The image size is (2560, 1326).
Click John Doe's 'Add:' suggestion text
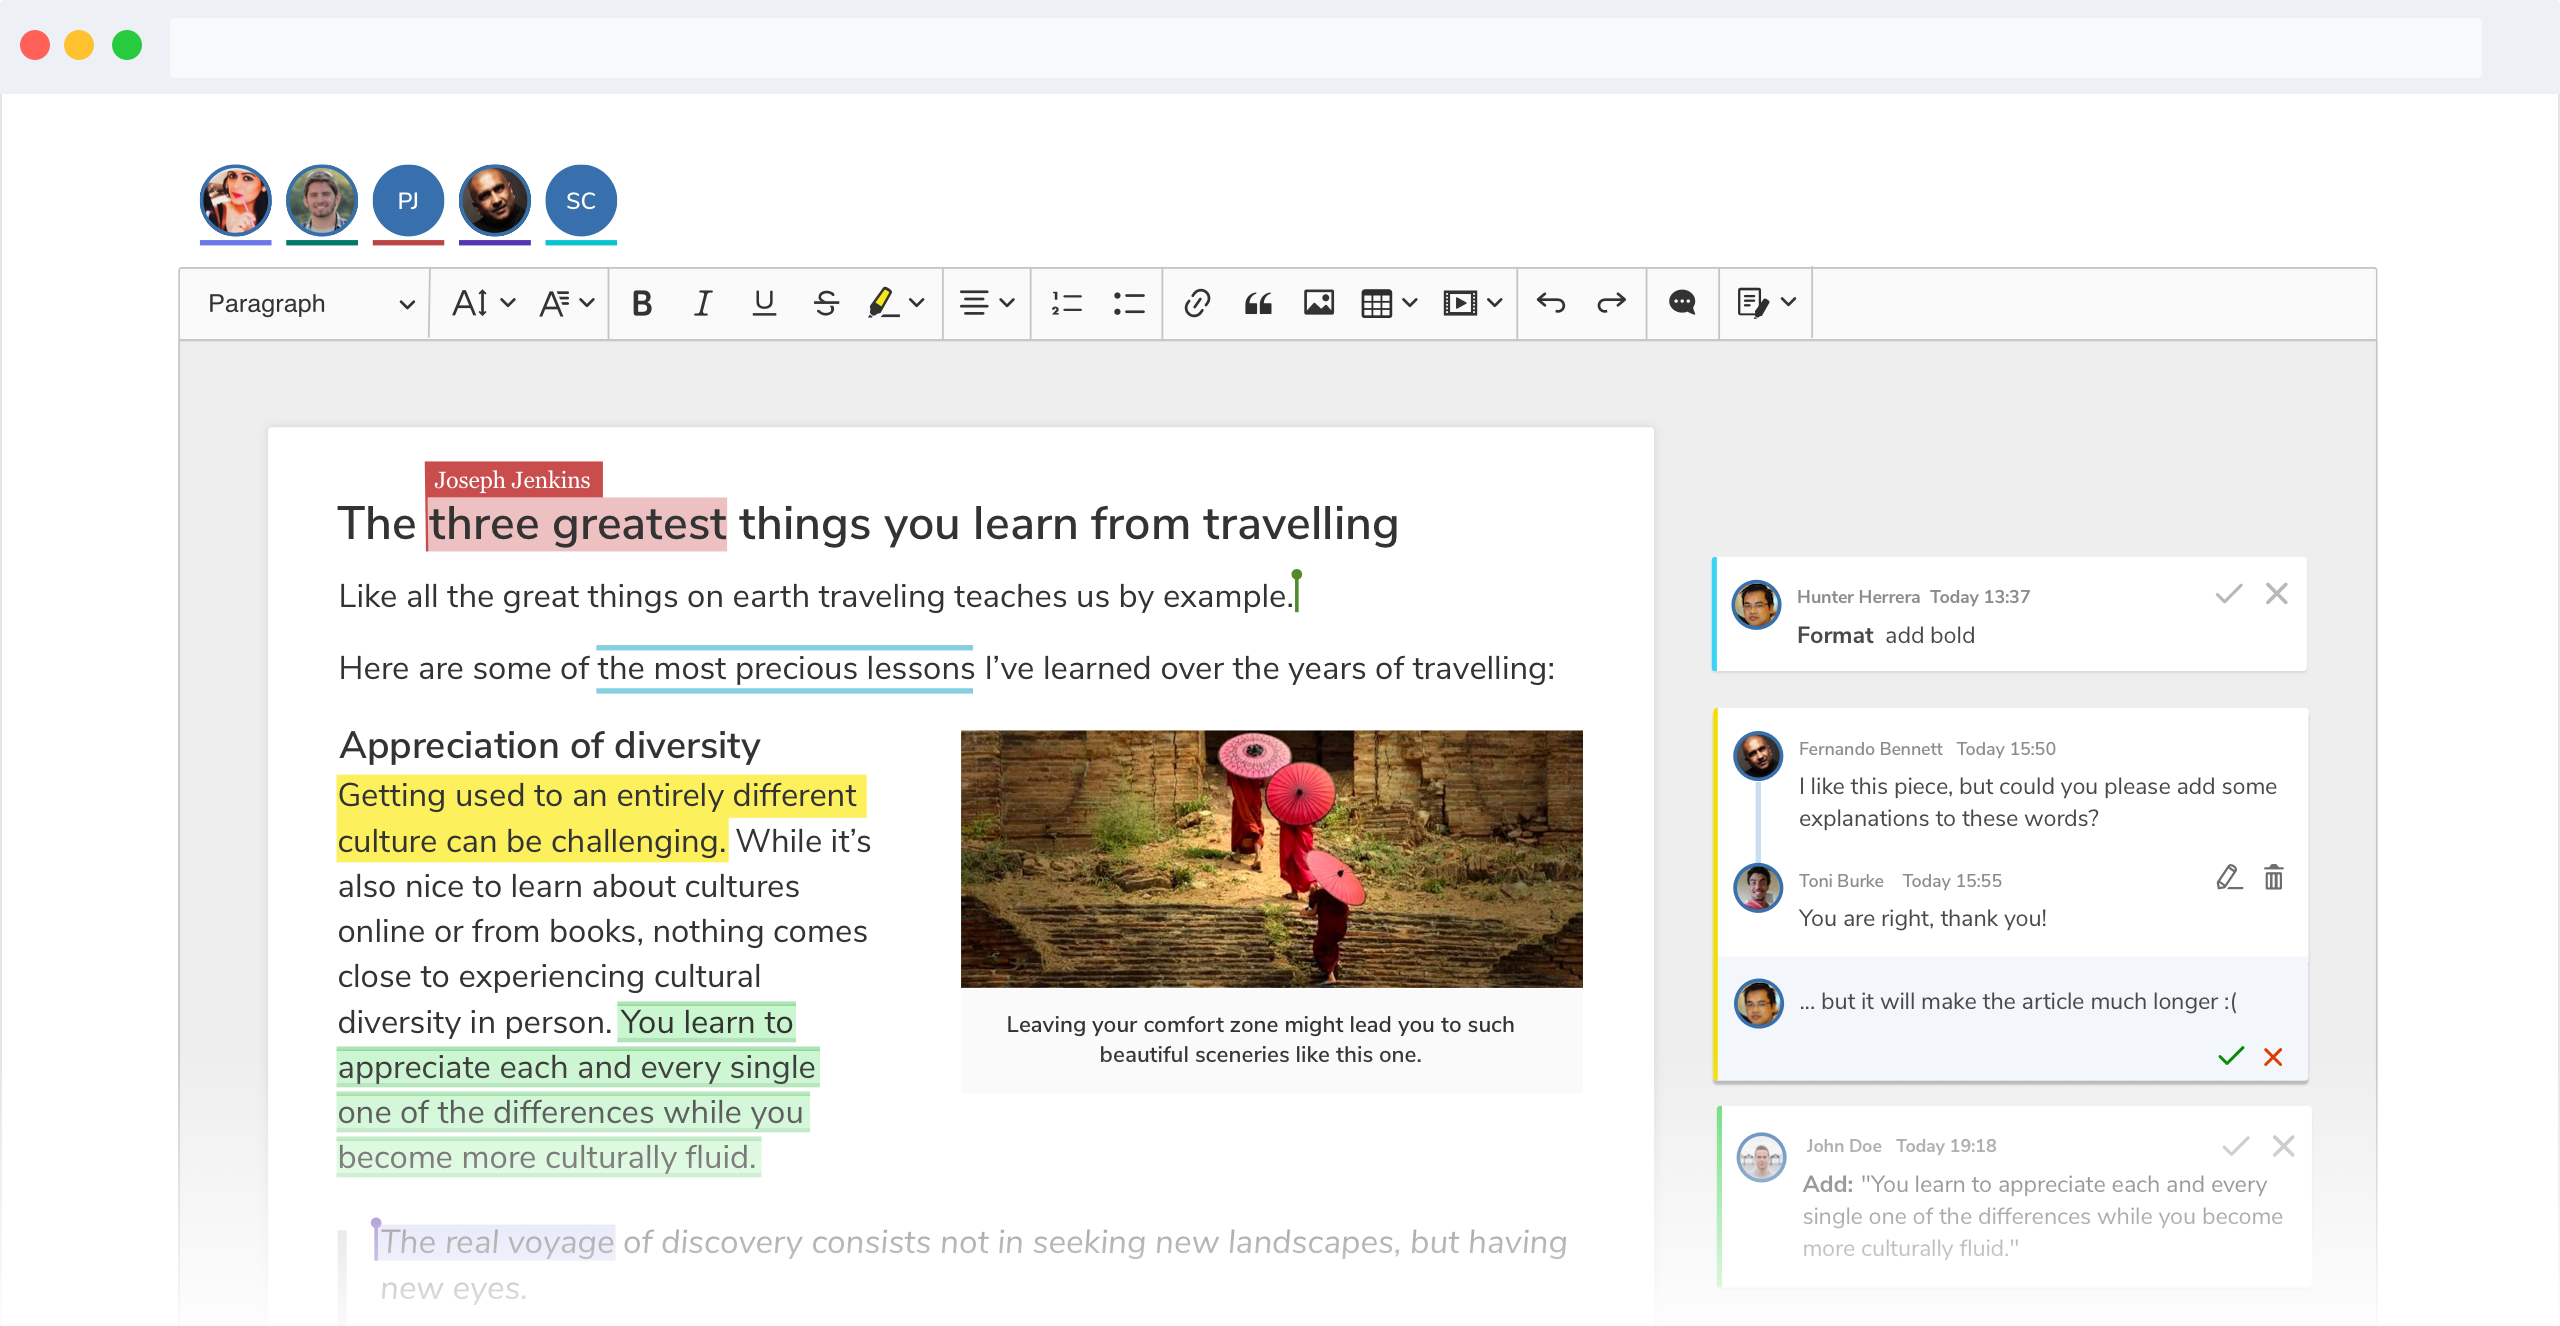[x=2042, y=1216]
